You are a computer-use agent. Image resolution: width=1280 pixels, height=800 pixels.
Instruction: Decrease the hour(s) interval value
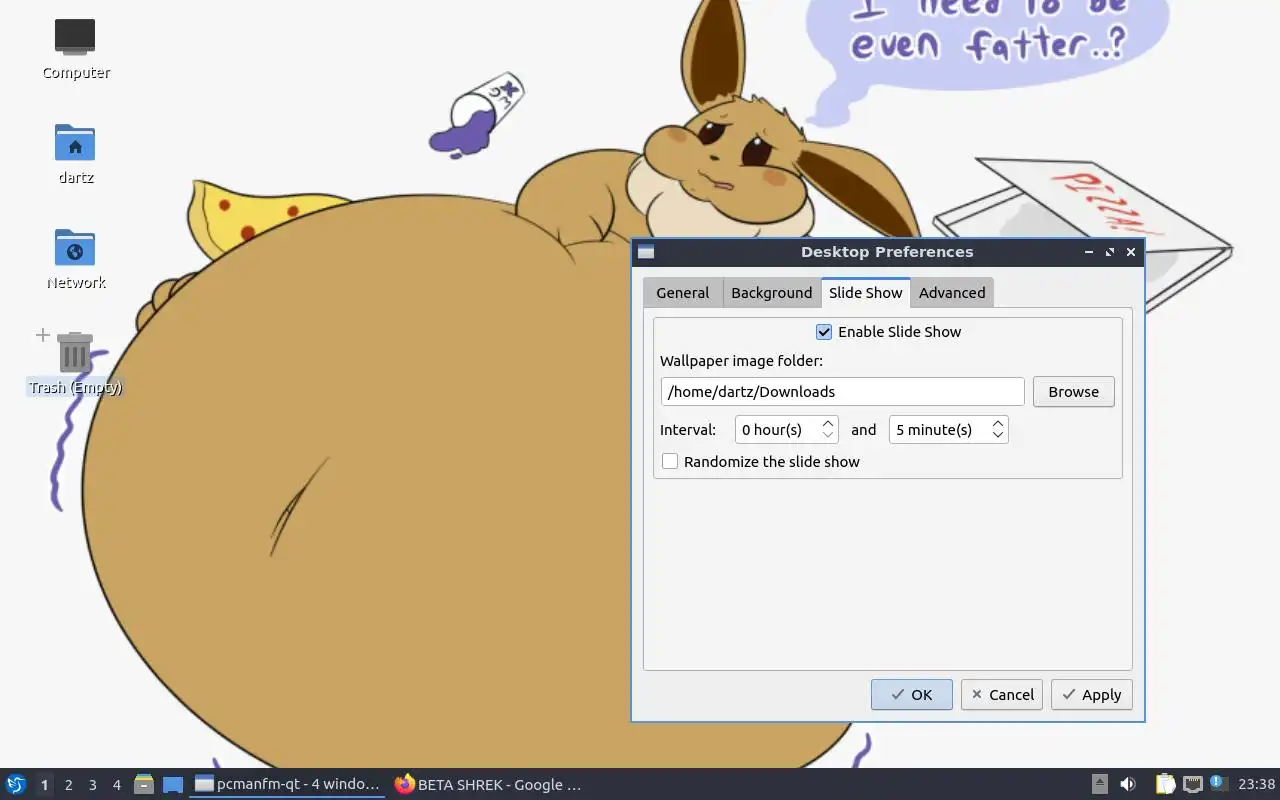[828, 435]
